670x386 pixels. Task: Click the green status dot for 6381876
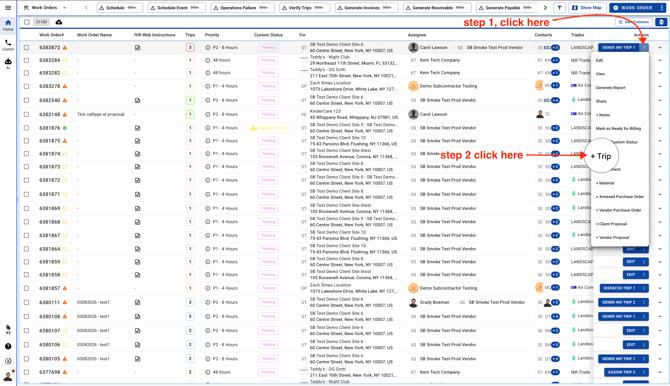click(x=65, y=128)
